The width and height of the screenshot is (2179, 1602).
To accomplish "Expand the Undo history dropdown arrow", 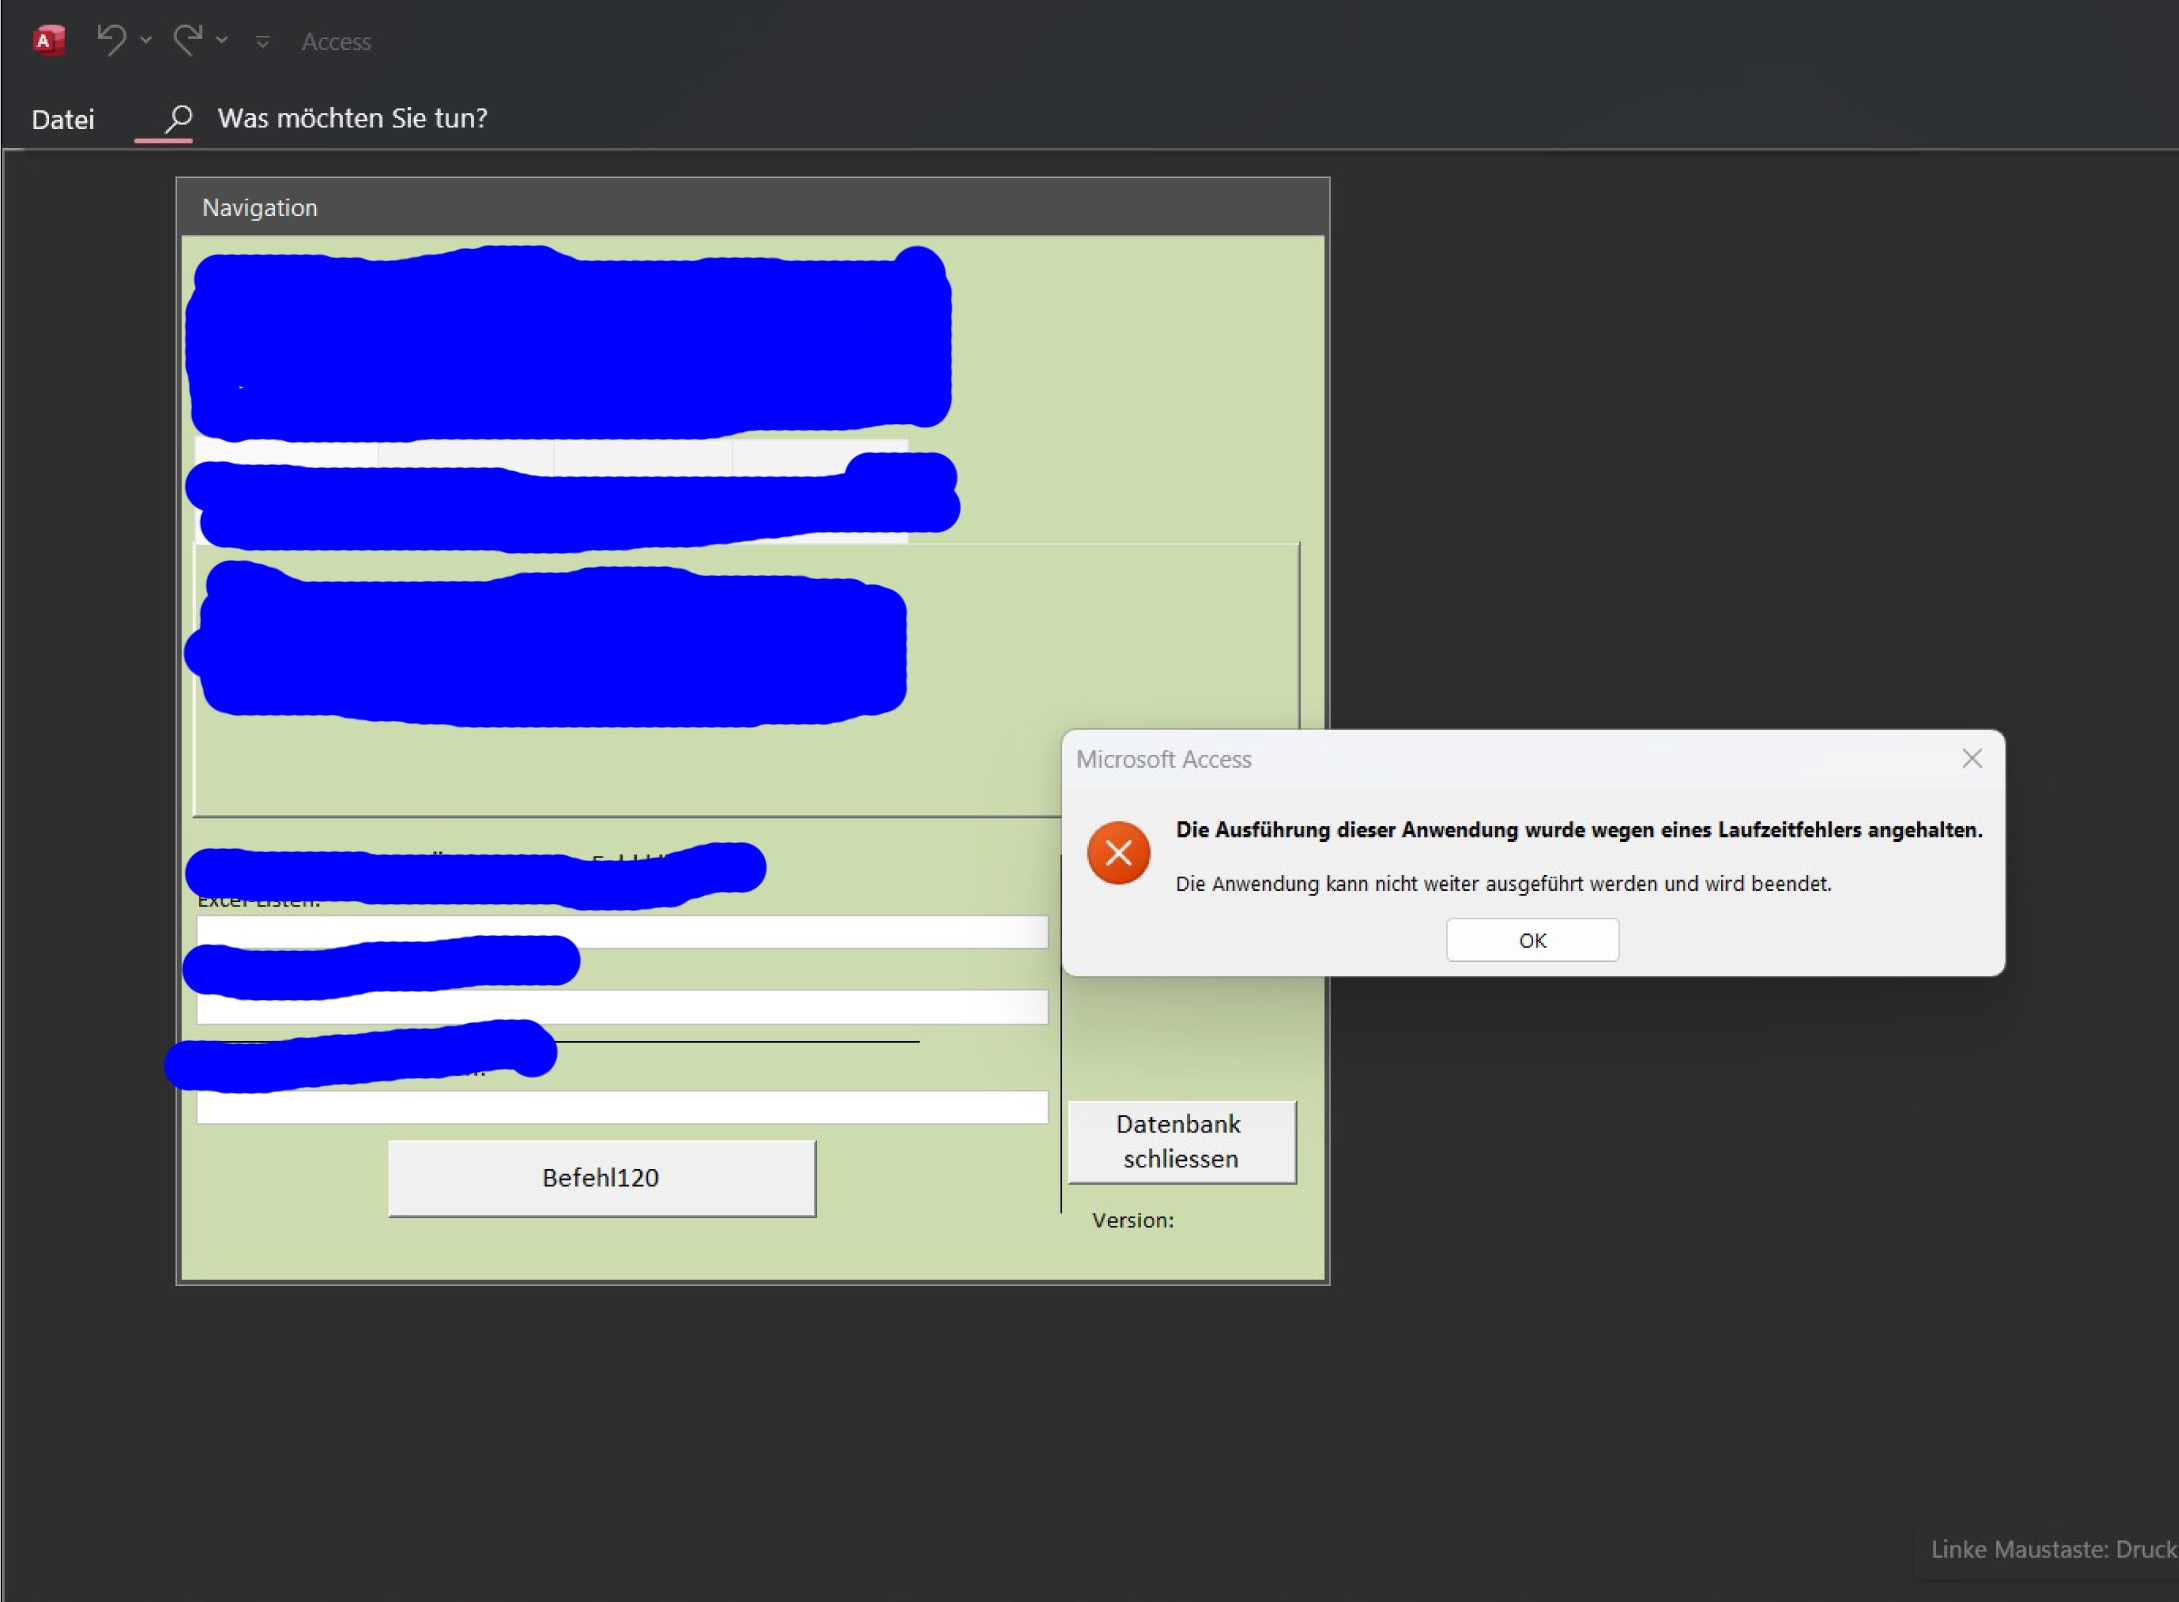I will point(146,41).
